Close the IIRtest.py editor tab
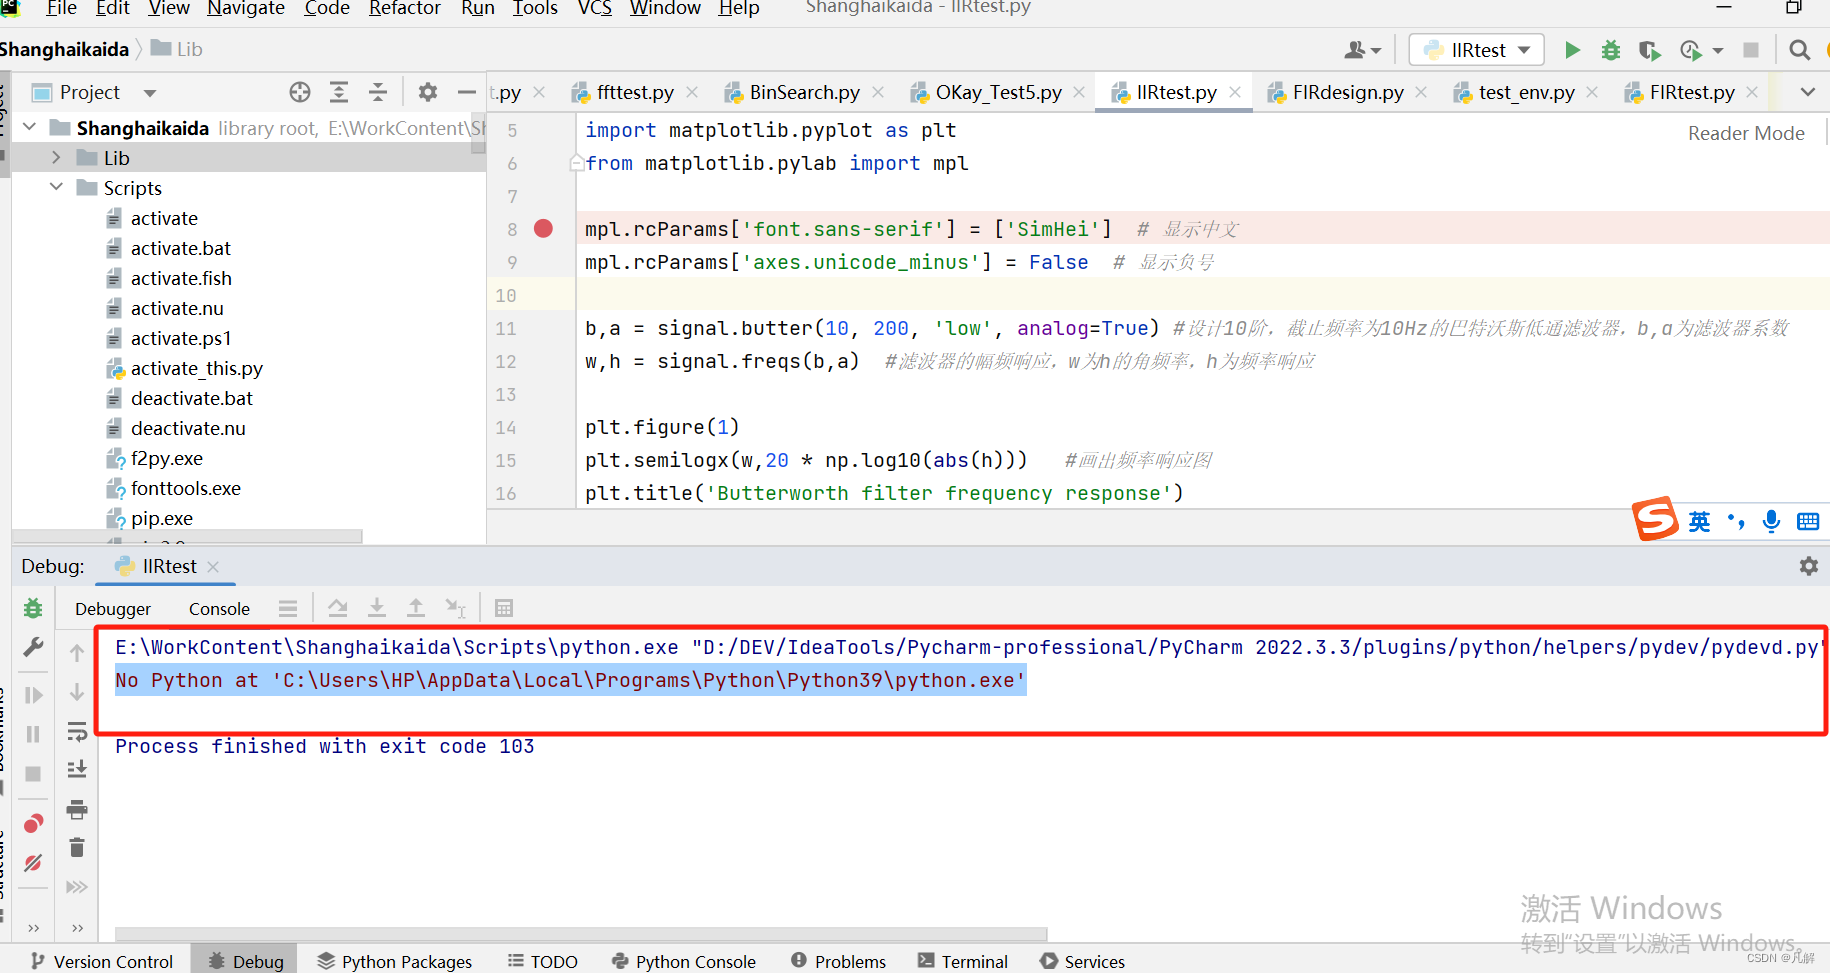Screen dimensions: 1830x973 pos(1235,92)
